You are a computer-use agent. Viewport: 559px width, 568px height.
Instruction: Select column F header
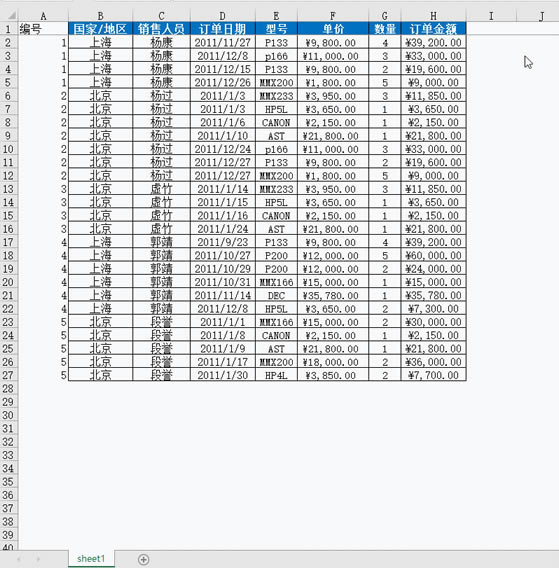click(x=333, y=16)
